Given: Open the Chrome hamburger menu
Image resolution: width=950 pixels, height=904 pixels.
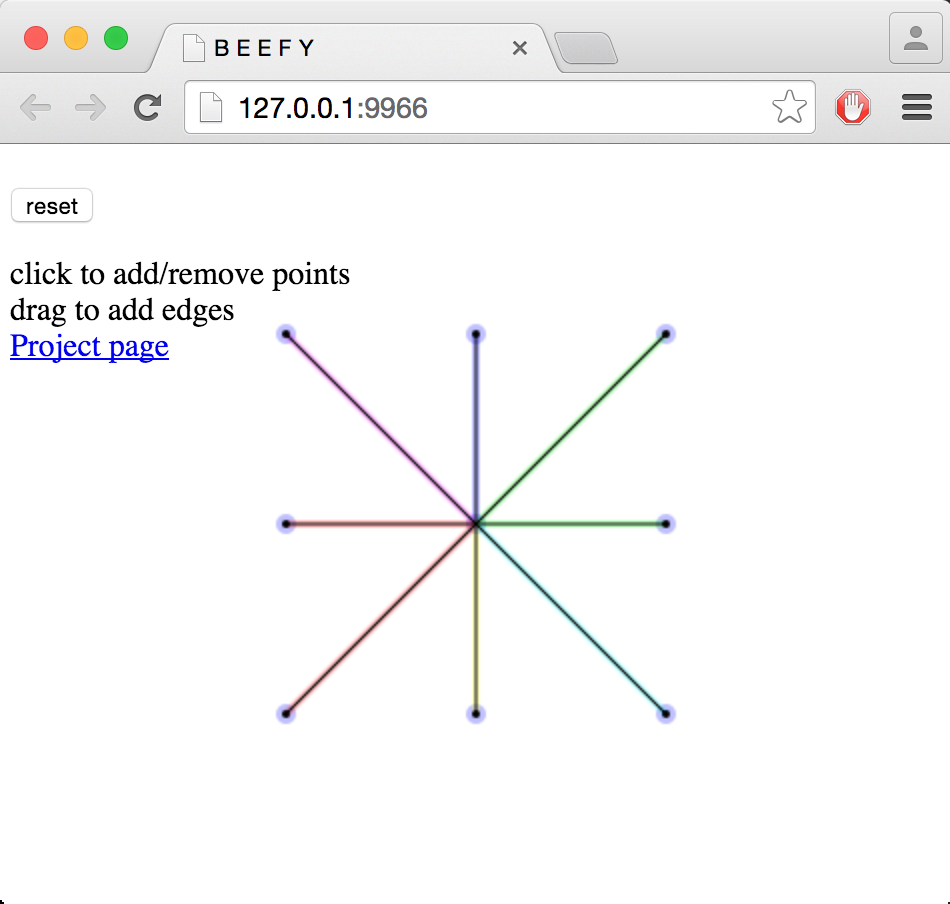Looking at the screenshot, I should pyautogui.click(x=916, y=107).
